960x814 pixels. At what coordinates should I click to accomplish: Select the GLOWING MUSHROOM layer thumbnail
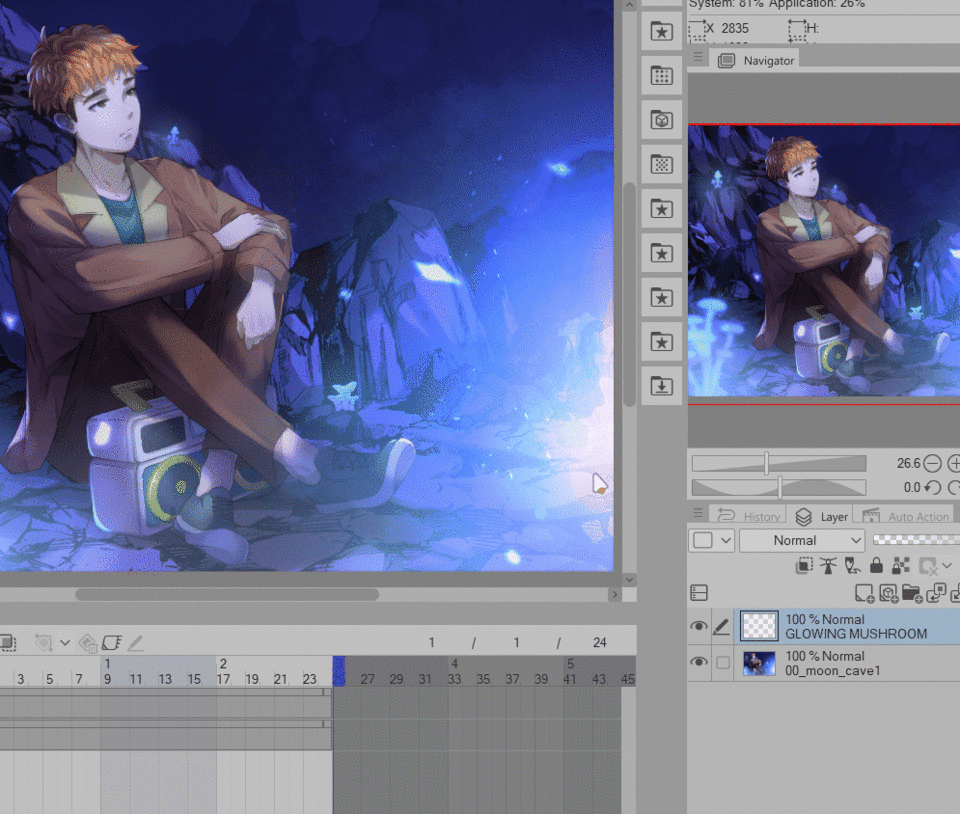759,626
